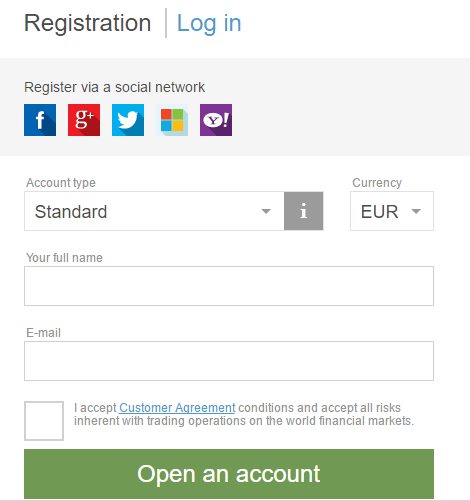
Task: Click the arrow beside Standard account type
Action: click(x=266, y=211)
